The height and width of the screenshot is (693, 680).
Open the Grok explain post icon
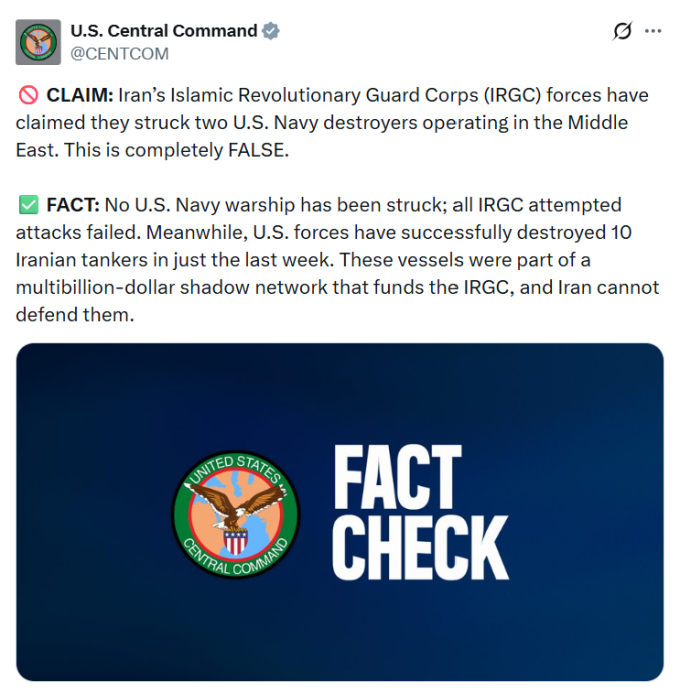pyautogui.click(x=622, y=31)
